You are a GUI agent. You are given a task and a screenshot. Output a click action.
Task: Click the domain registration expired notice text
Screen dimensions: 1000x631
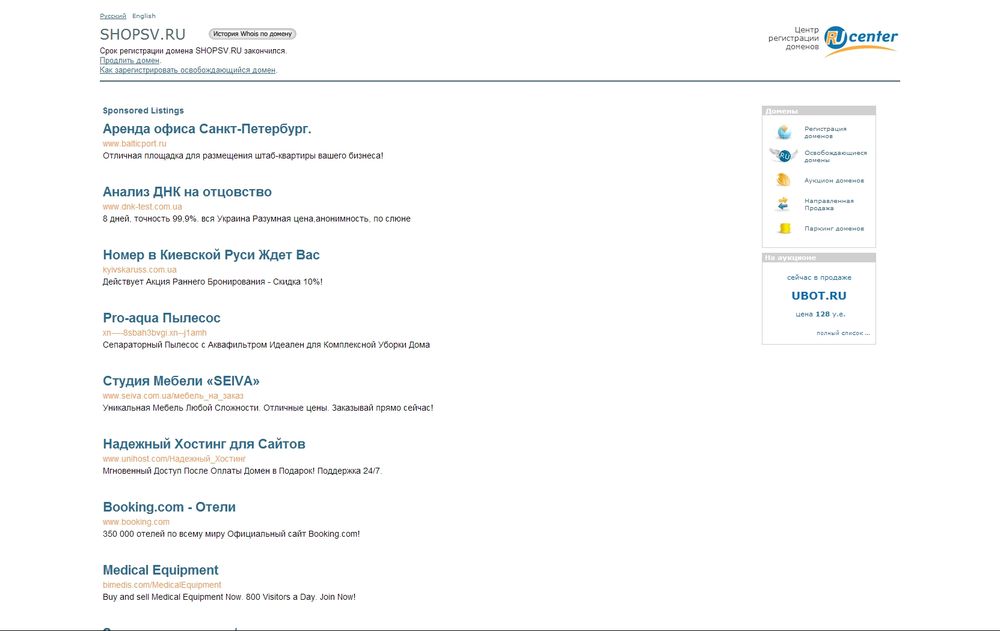tap(193, 51)
